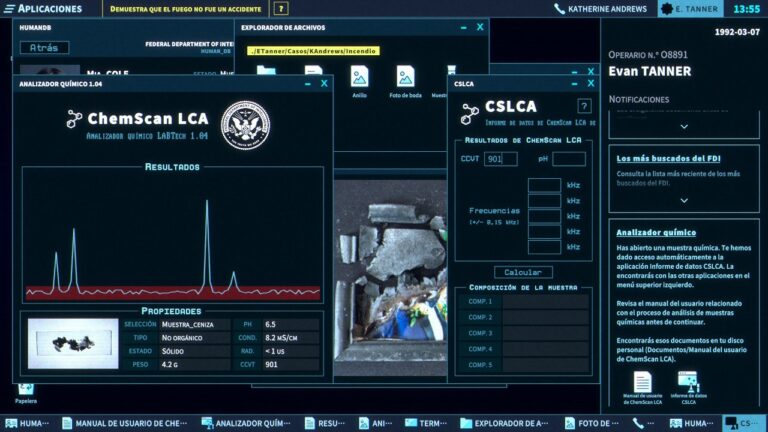Open the Informe de datos CSLCA icon

688,388
